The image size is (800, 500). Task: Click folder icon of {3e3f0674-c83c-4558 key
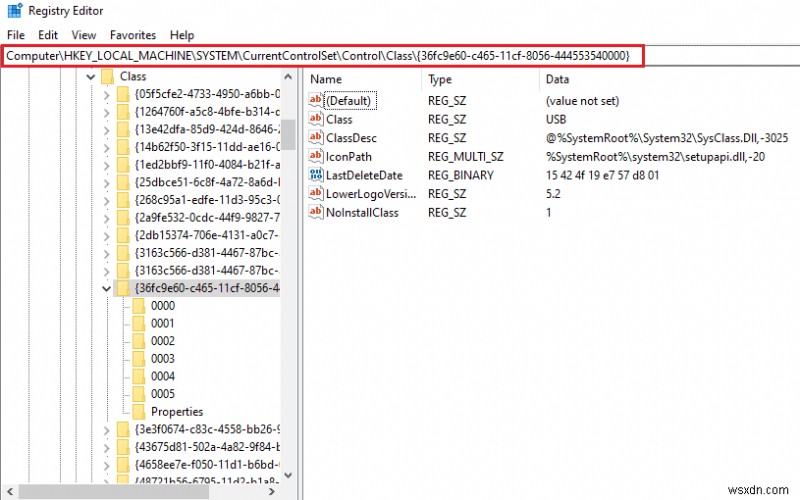point(123,429)
